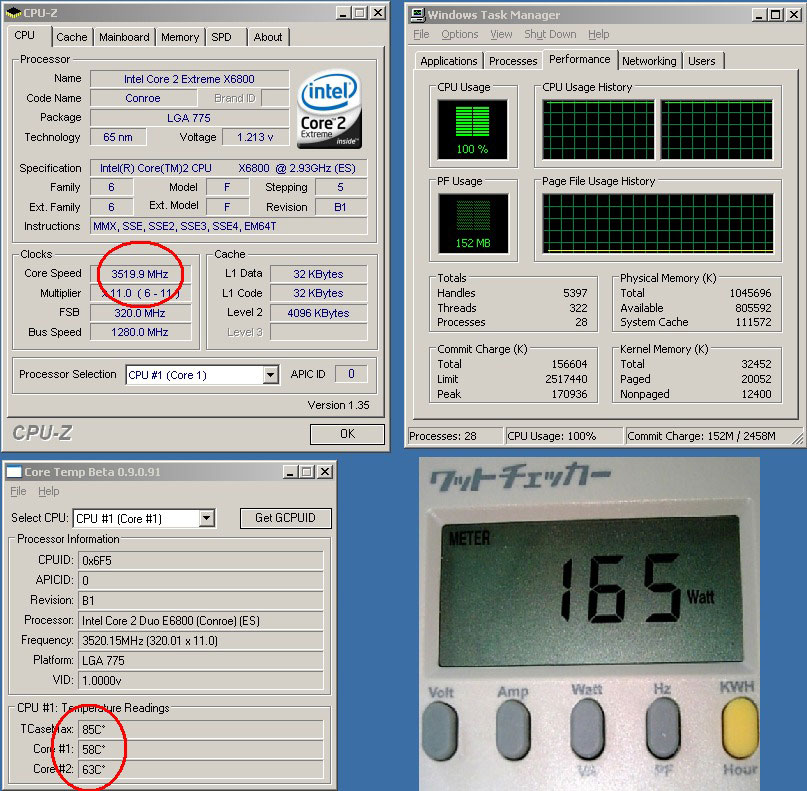Click the Level 2 cache value '4096 KBytes'
807x791 pixels.
[x=318, y=313]
